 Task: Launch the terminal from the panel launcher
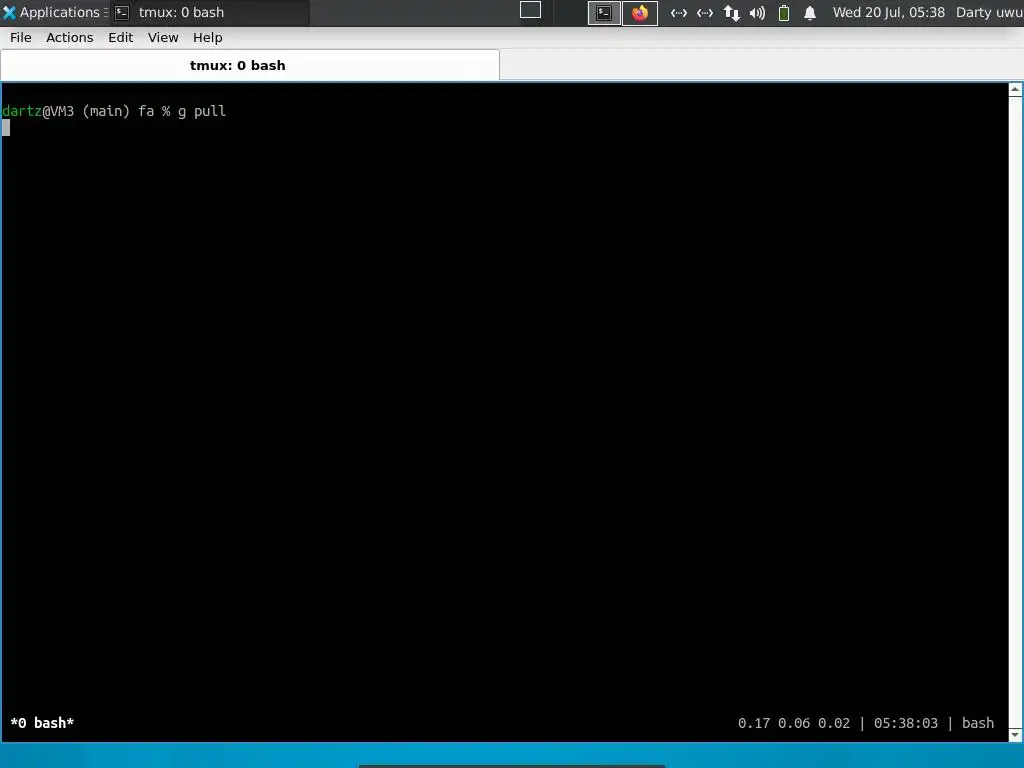(604, 13)
